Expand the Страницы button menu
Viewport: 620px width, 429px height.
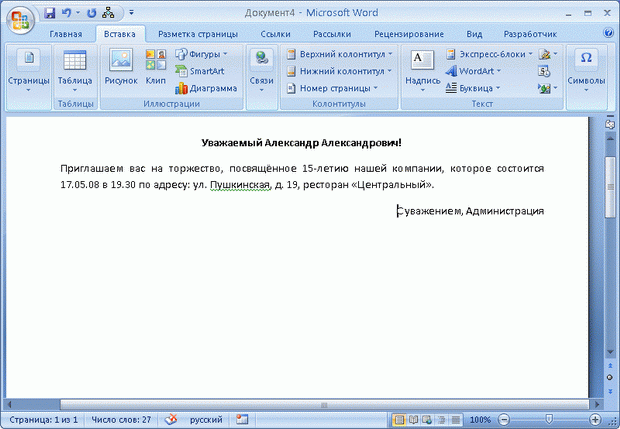(28, 72)
